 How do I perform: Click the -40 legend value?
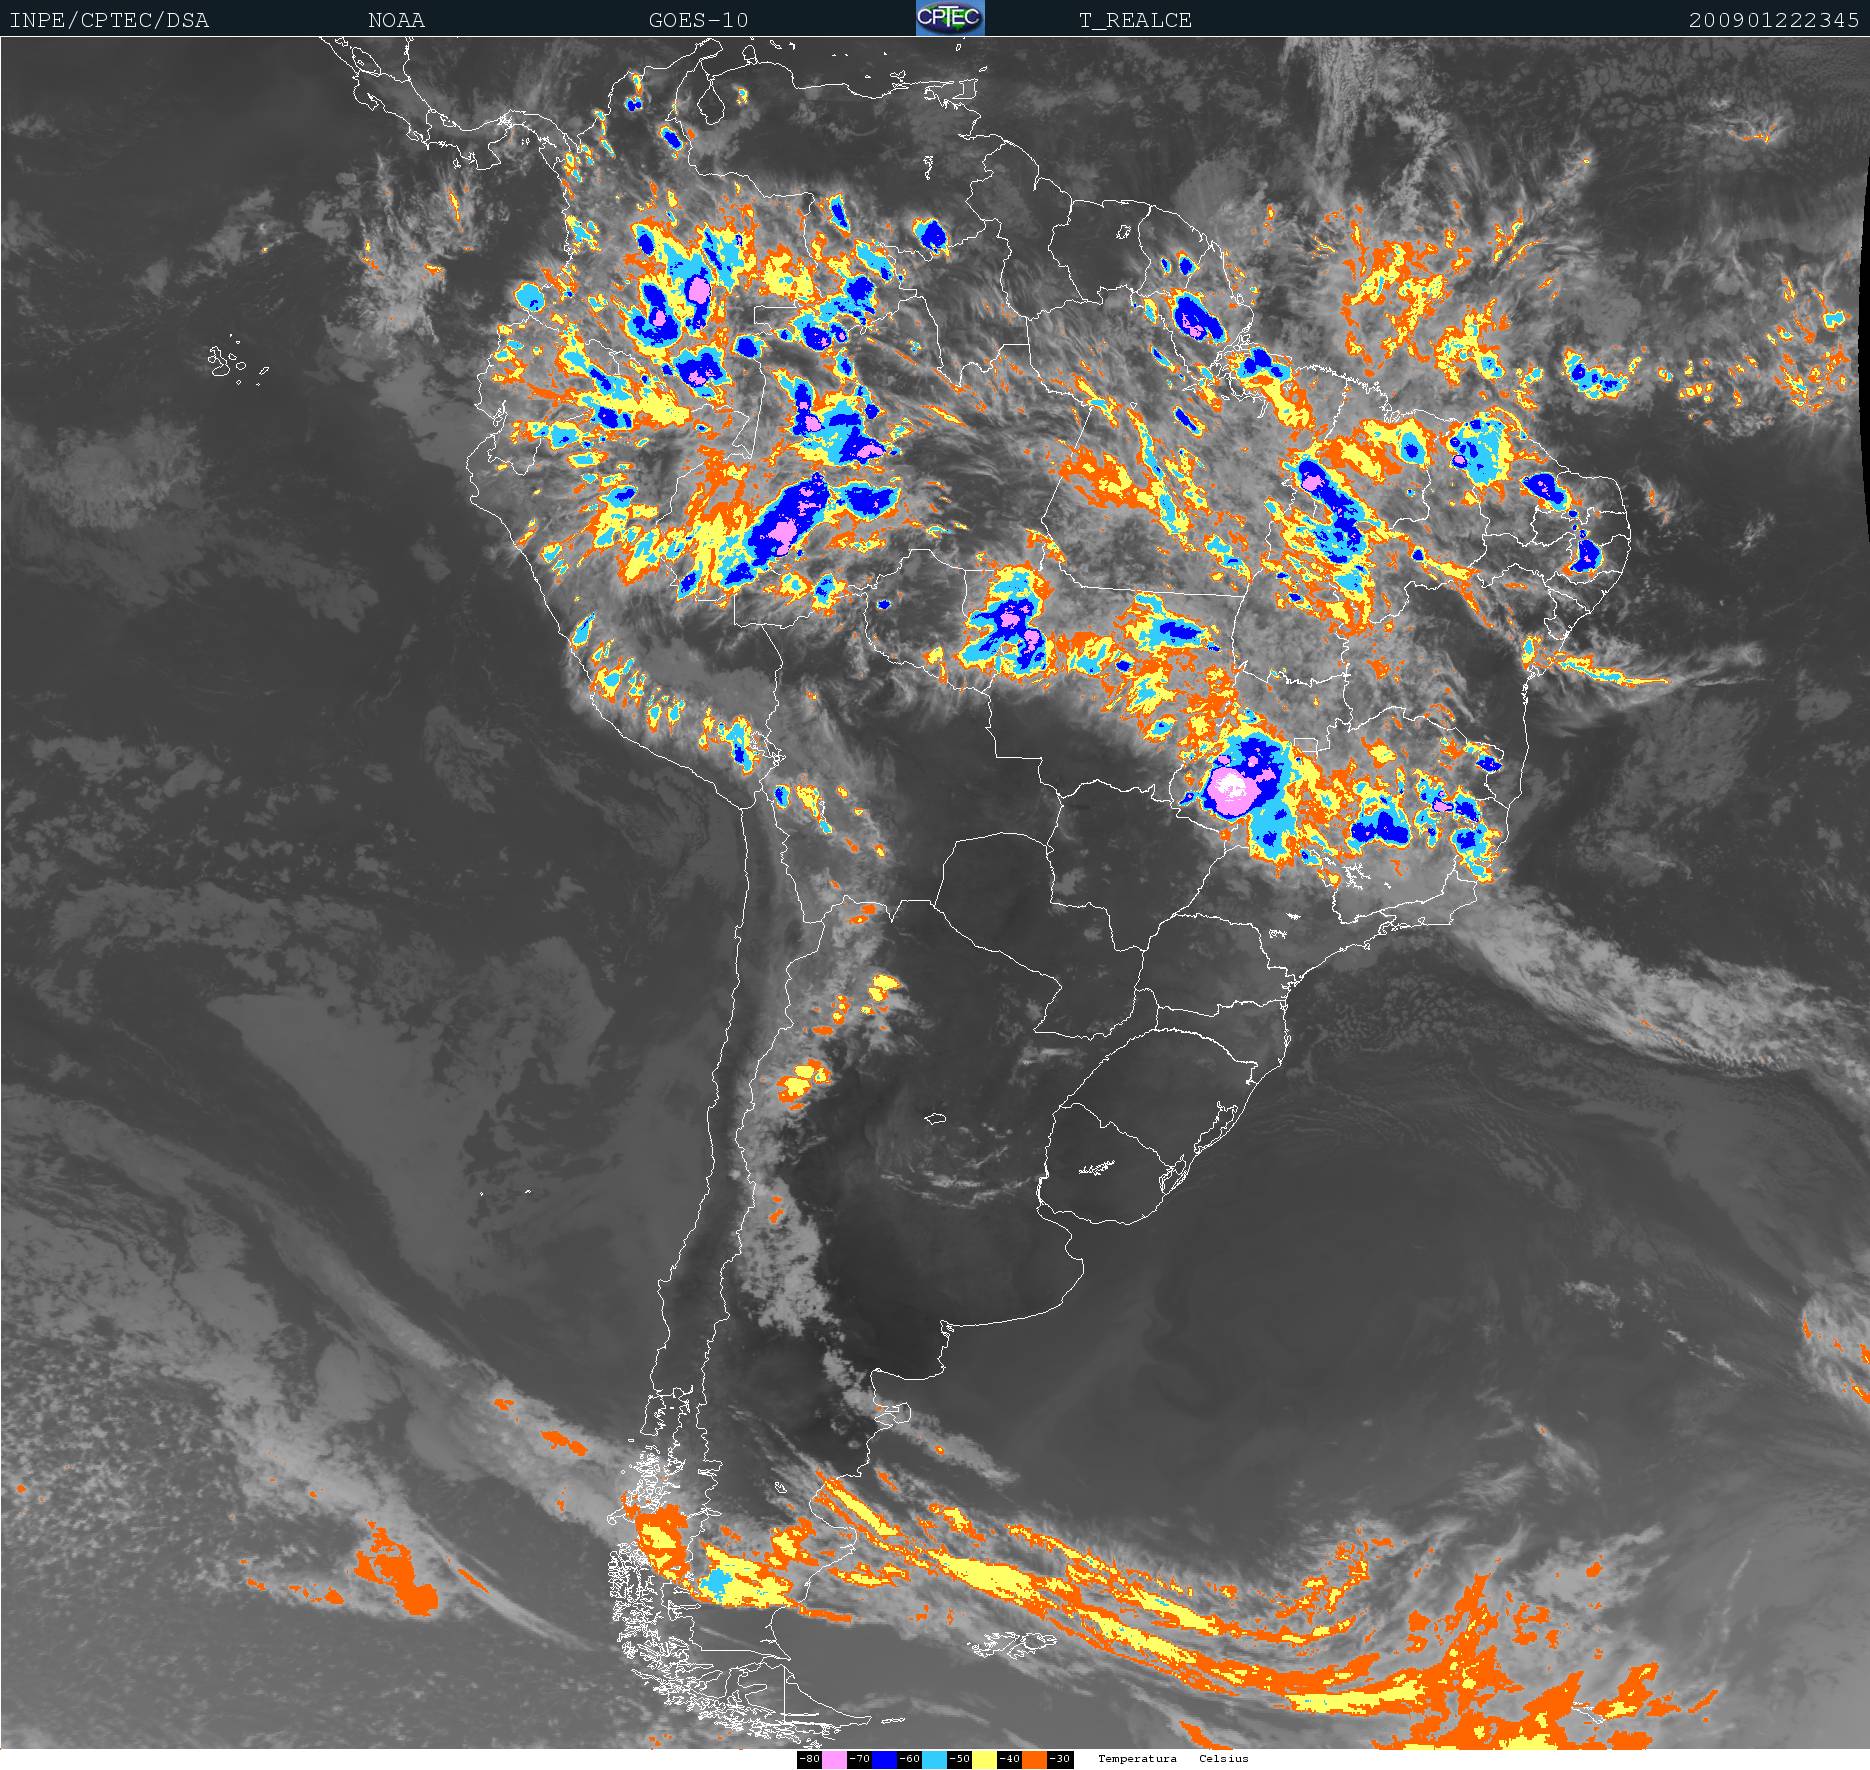[x=1009, y=1759]
